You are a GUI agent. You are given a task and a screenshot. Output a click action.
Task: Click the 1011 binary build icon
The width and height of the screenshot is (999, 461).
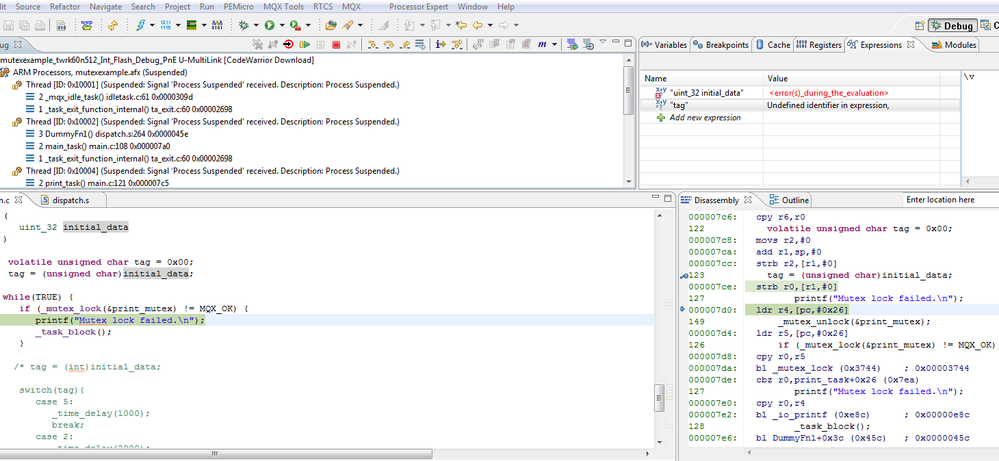166,25
